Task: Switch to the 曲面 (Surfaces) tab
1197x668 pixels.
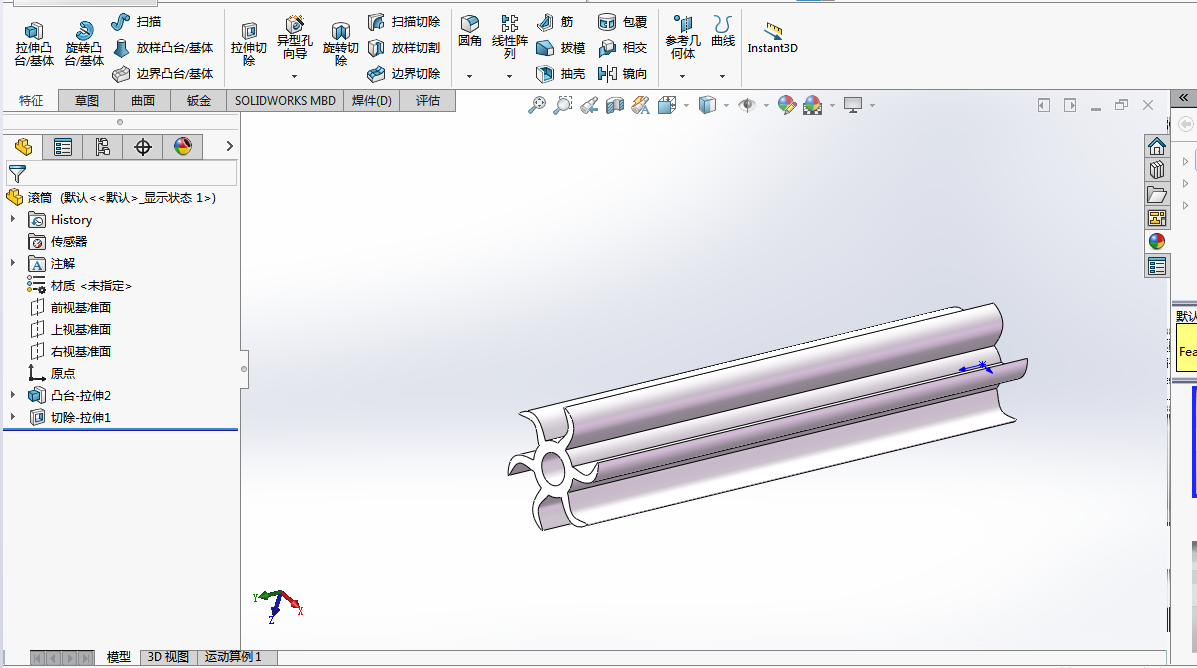Action: click(143, 101)
